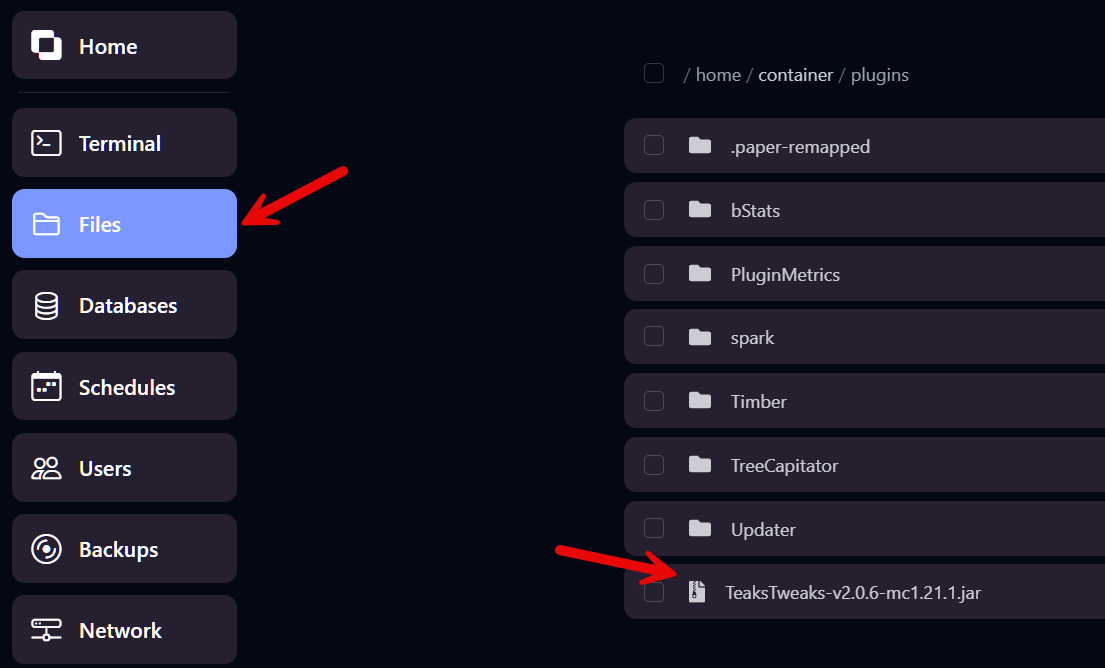Open Files via the folder icon
Screen dimensions: 1105x668
pyautogui.click(x=44, y=223)
